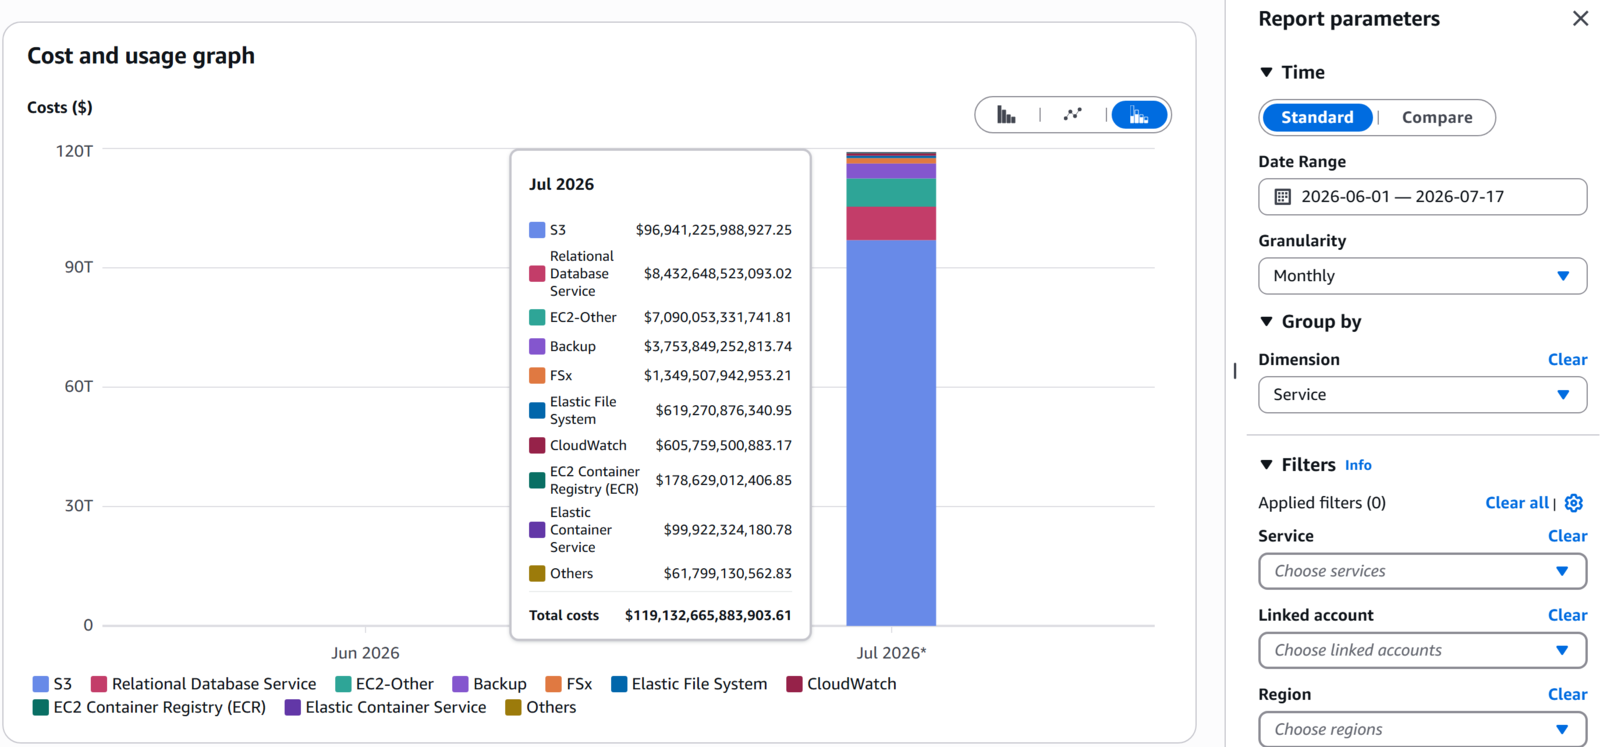
Task: Click the S3 segment of Jul 2026 bar
Action: [891, 432]
